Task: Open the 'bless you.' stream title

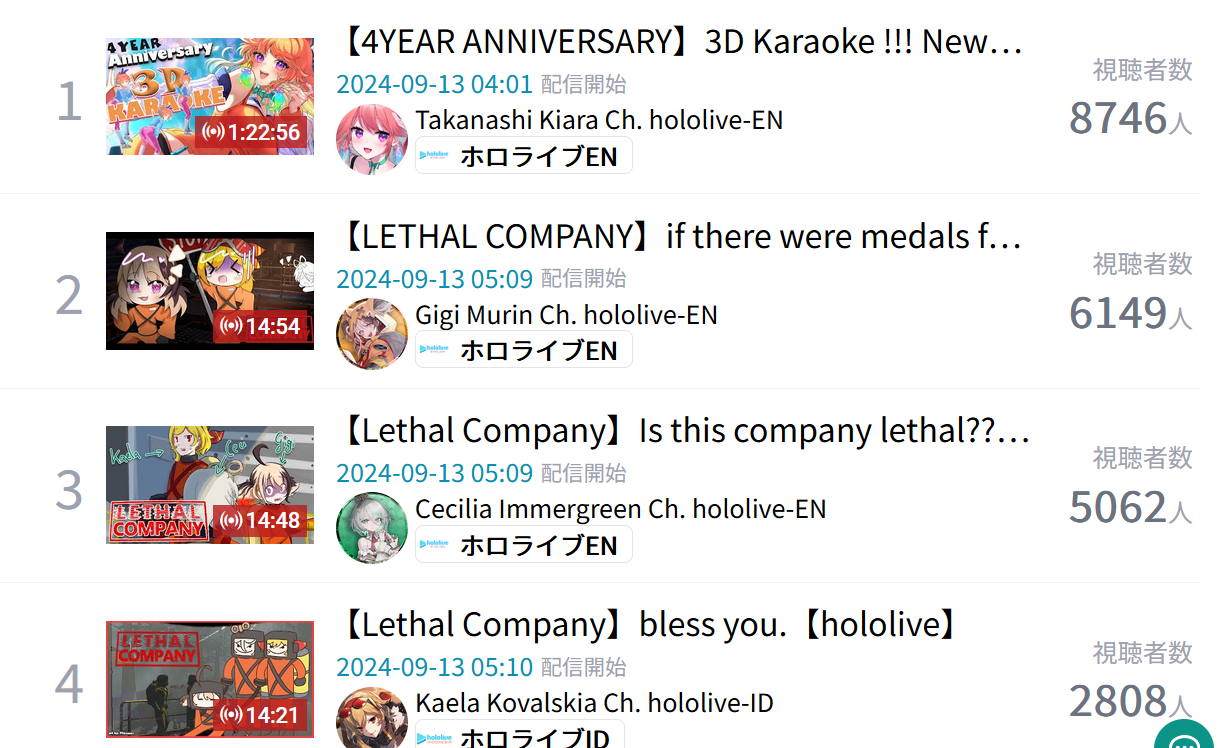Action: 651,624
